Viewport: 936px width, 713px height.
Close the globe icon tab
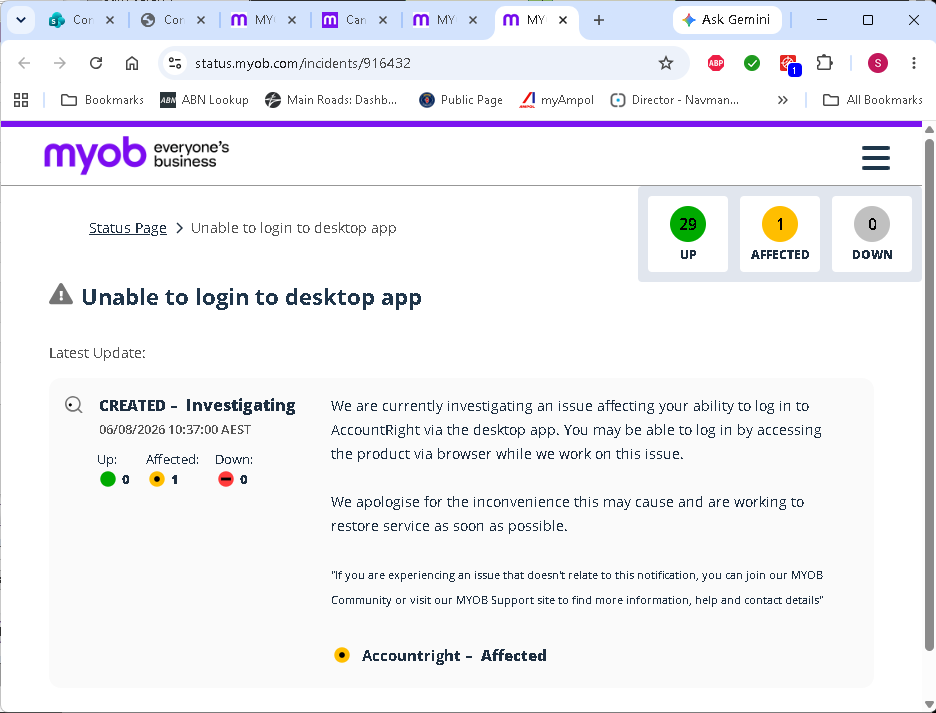201,20
